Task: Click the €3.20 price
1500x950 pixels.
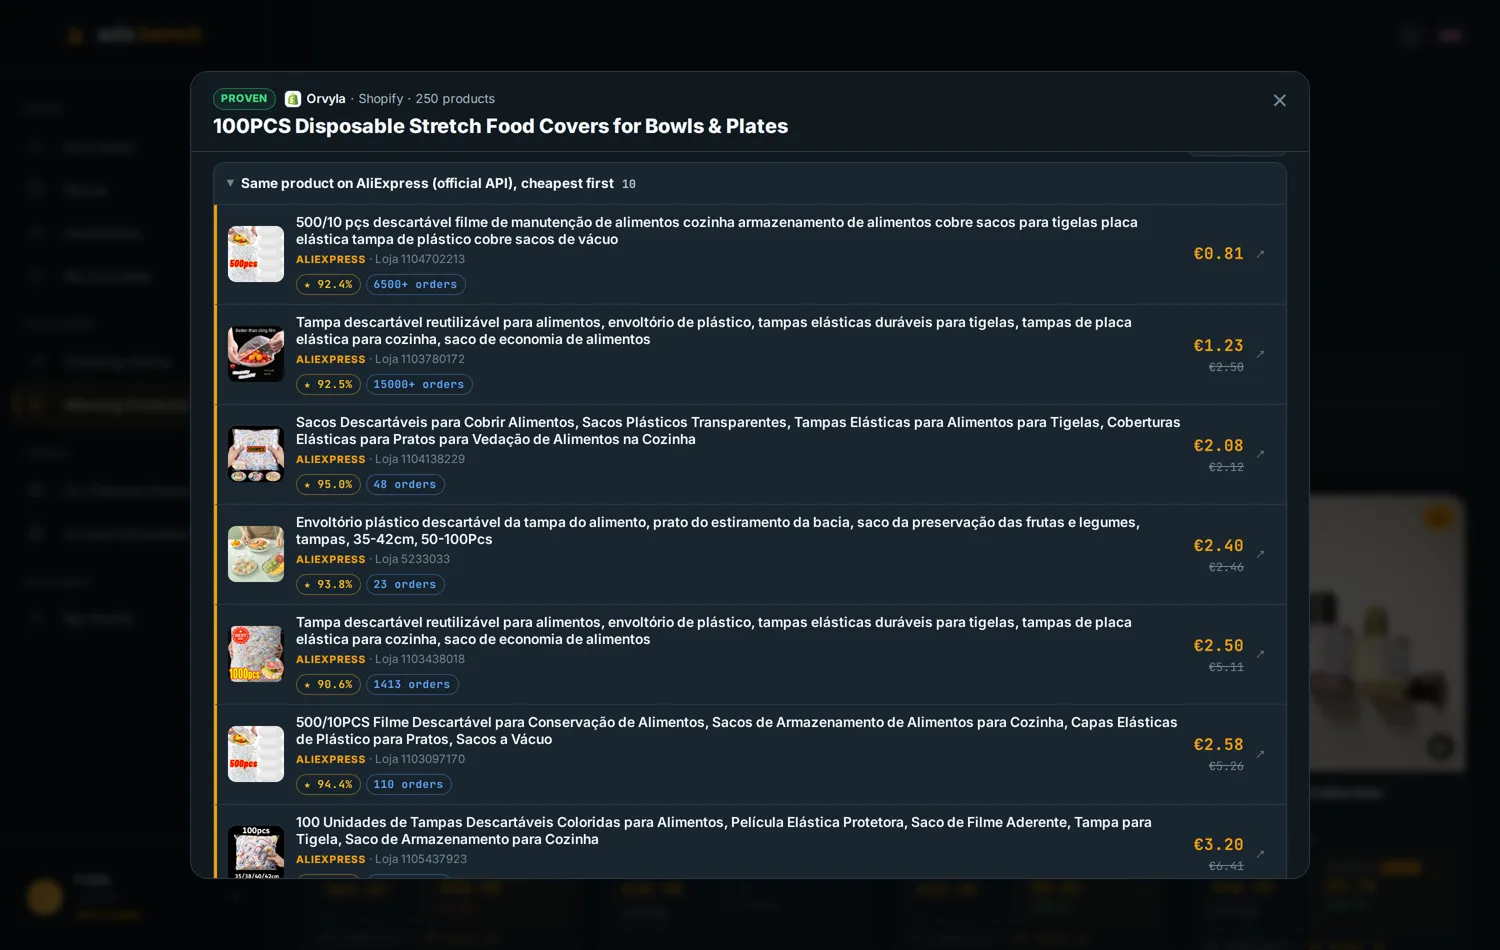Action: coord(1218,845)
